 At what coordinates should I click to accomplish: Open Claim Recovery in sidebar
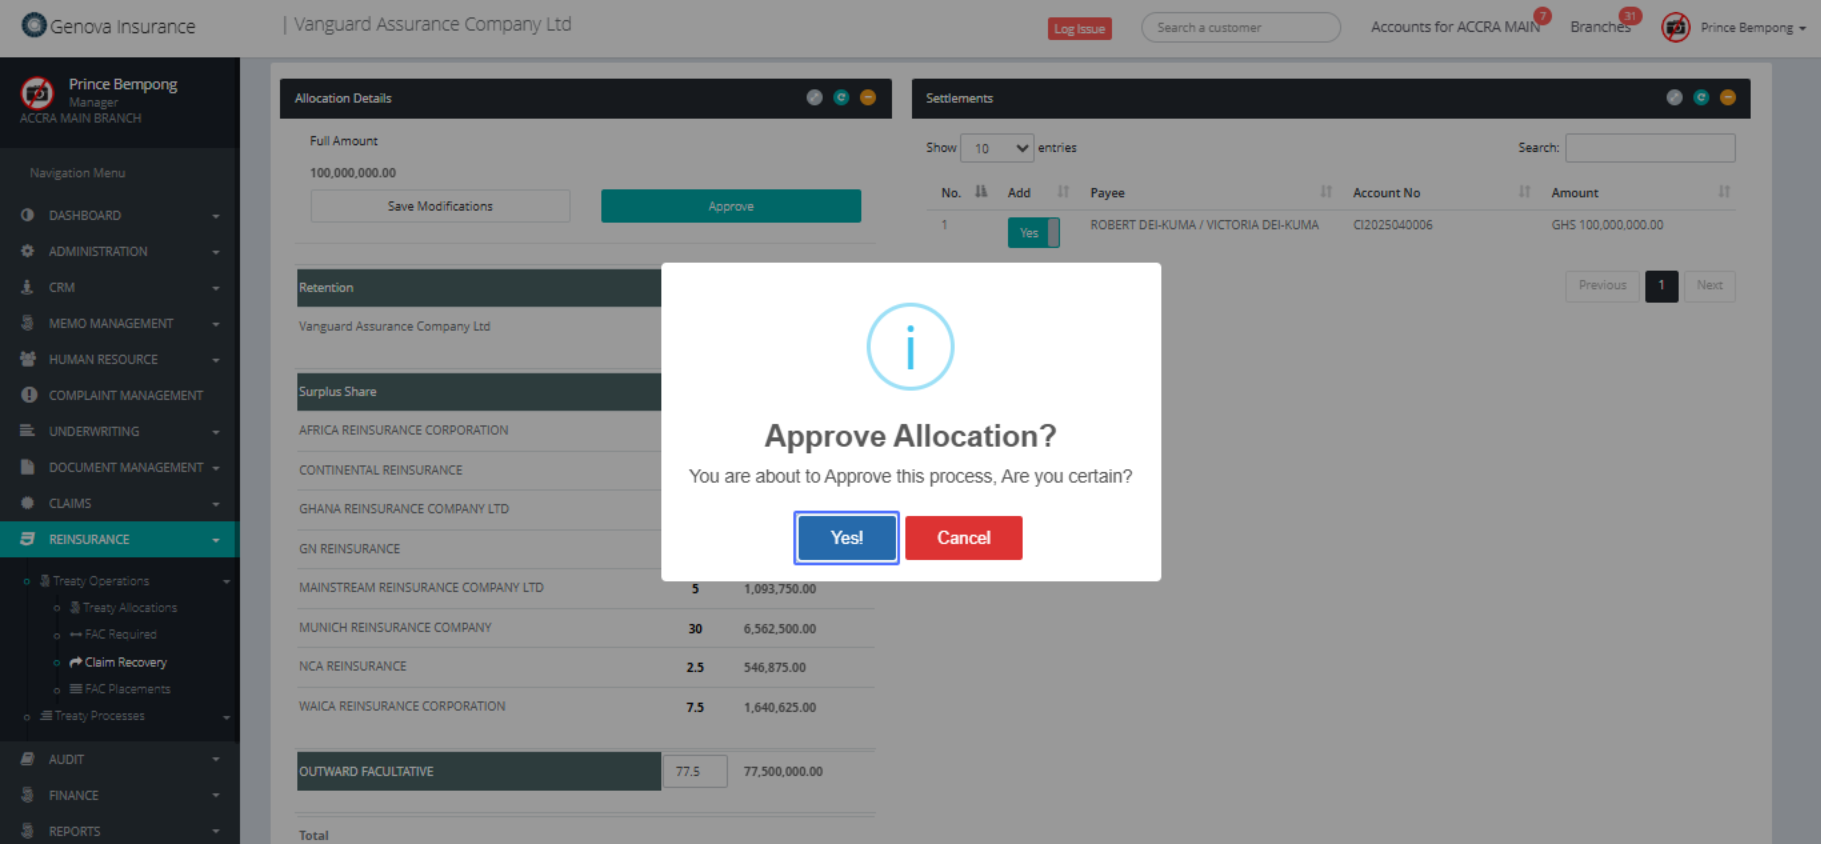[125, 662]
